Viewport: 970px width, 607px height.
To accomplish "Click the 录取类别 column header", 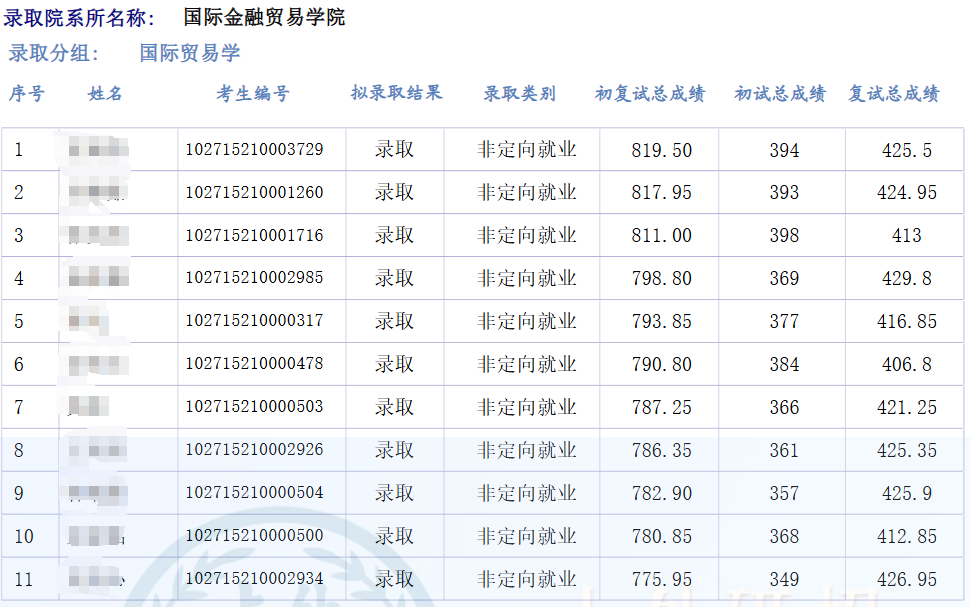I will tap(520, 94).
